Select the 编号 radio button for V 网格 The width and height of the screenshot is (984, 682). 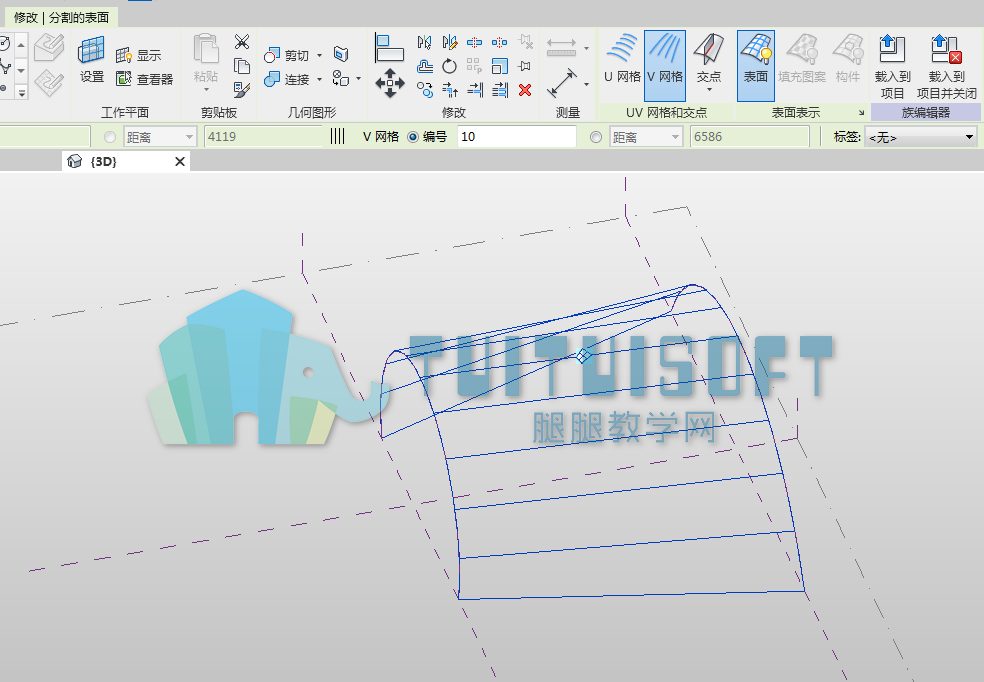pos(413,137)
